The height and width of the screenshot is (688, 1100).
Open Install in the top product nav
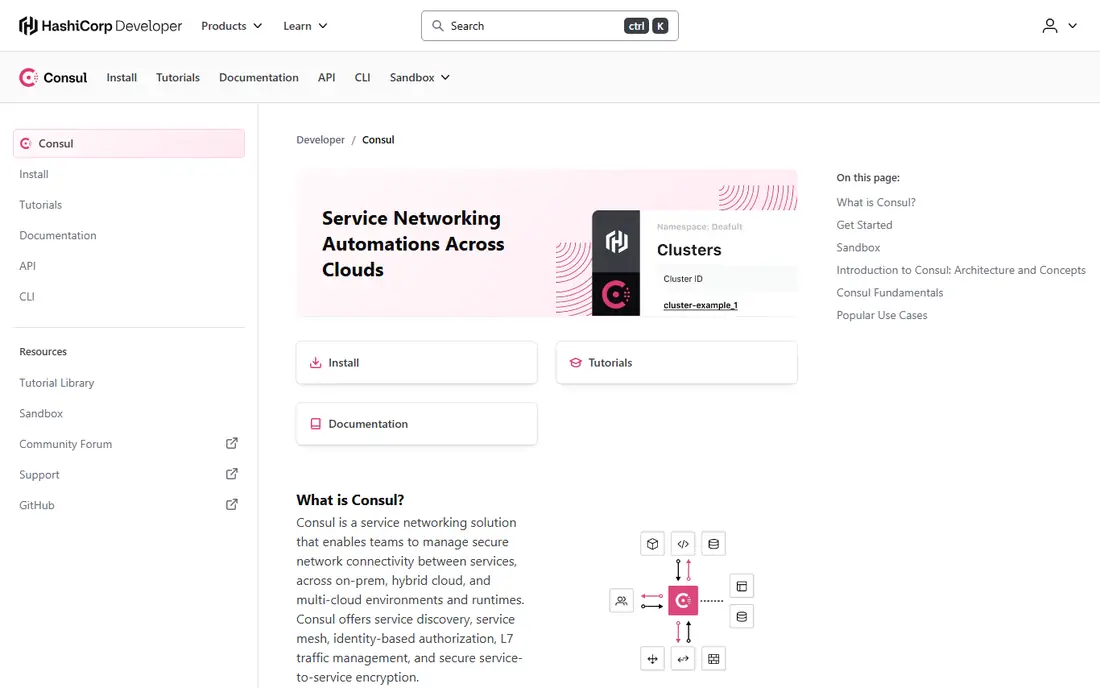[121, 77]
